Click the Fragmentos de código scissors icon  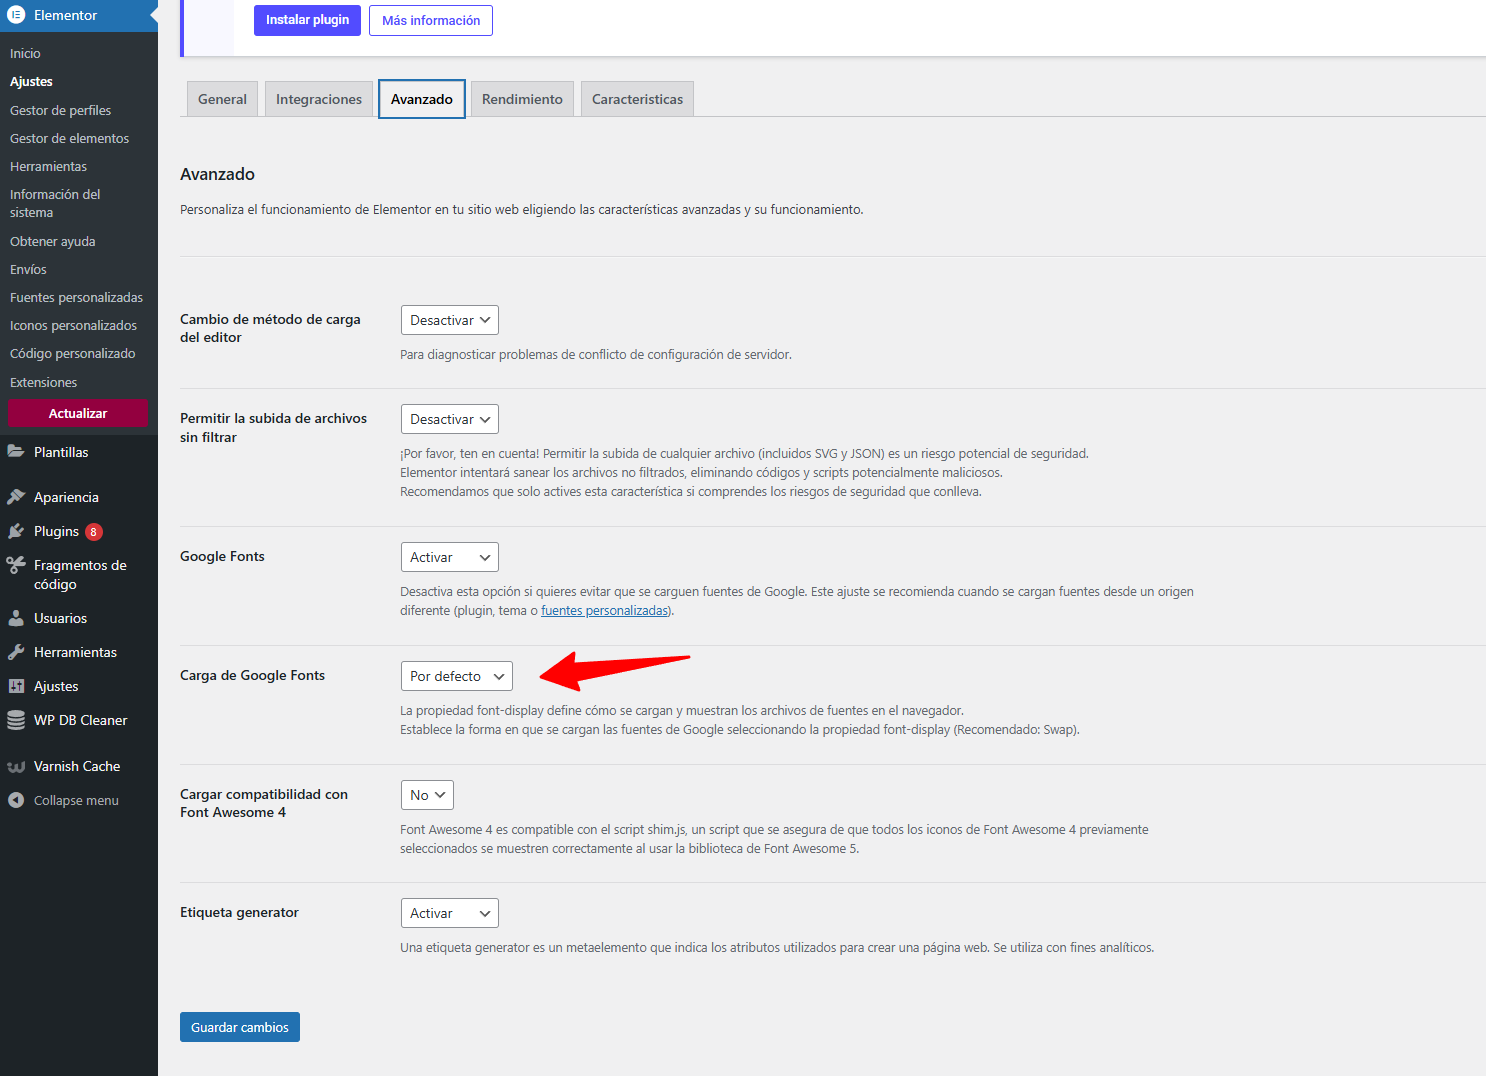coord(16,565)
